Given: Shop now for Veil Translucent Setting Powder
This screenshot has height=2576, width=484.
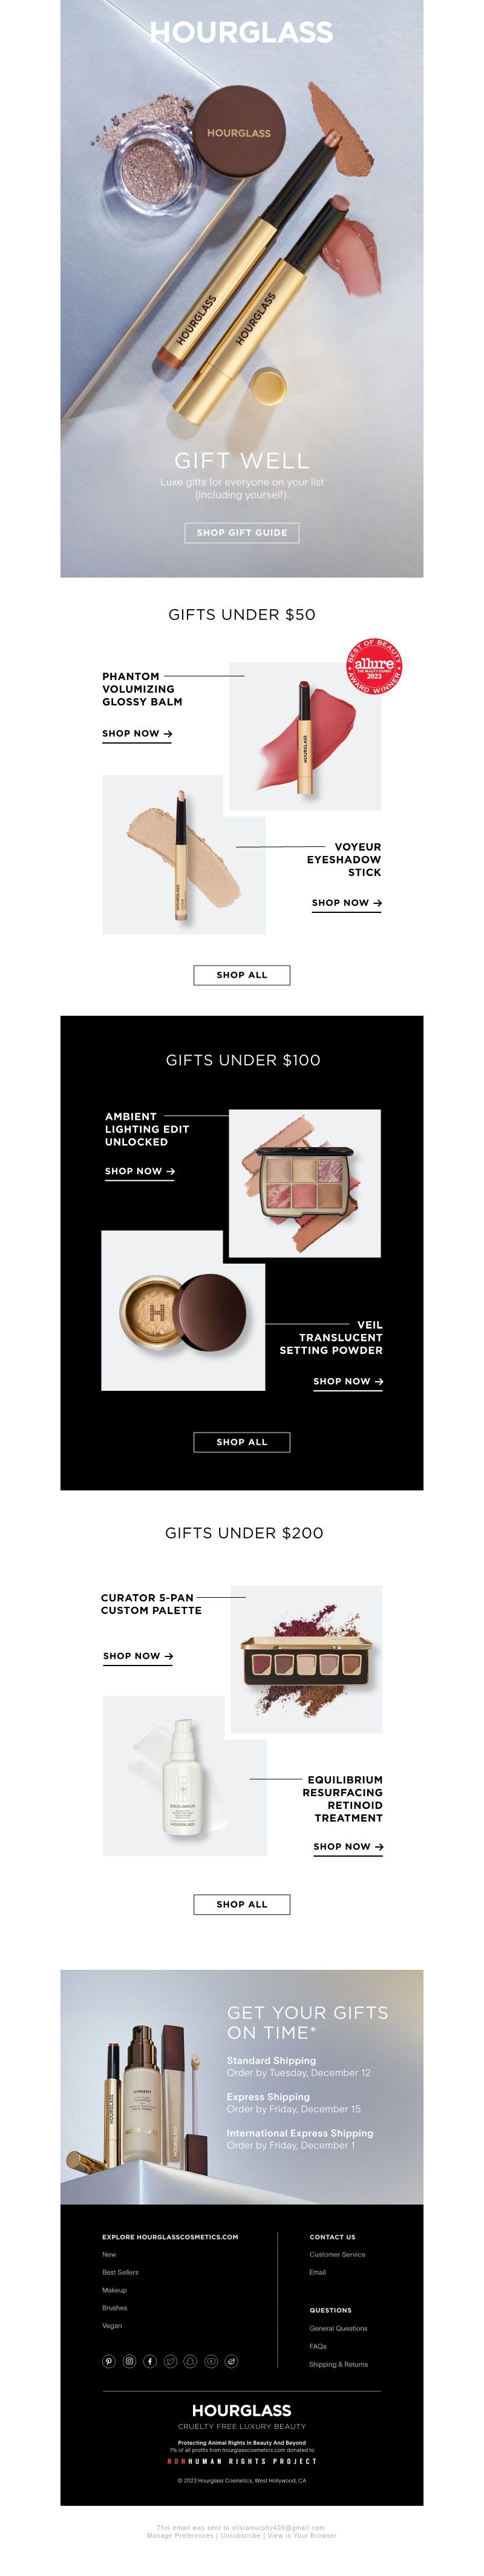Looking at the screenshot, I should point(348,1381).
